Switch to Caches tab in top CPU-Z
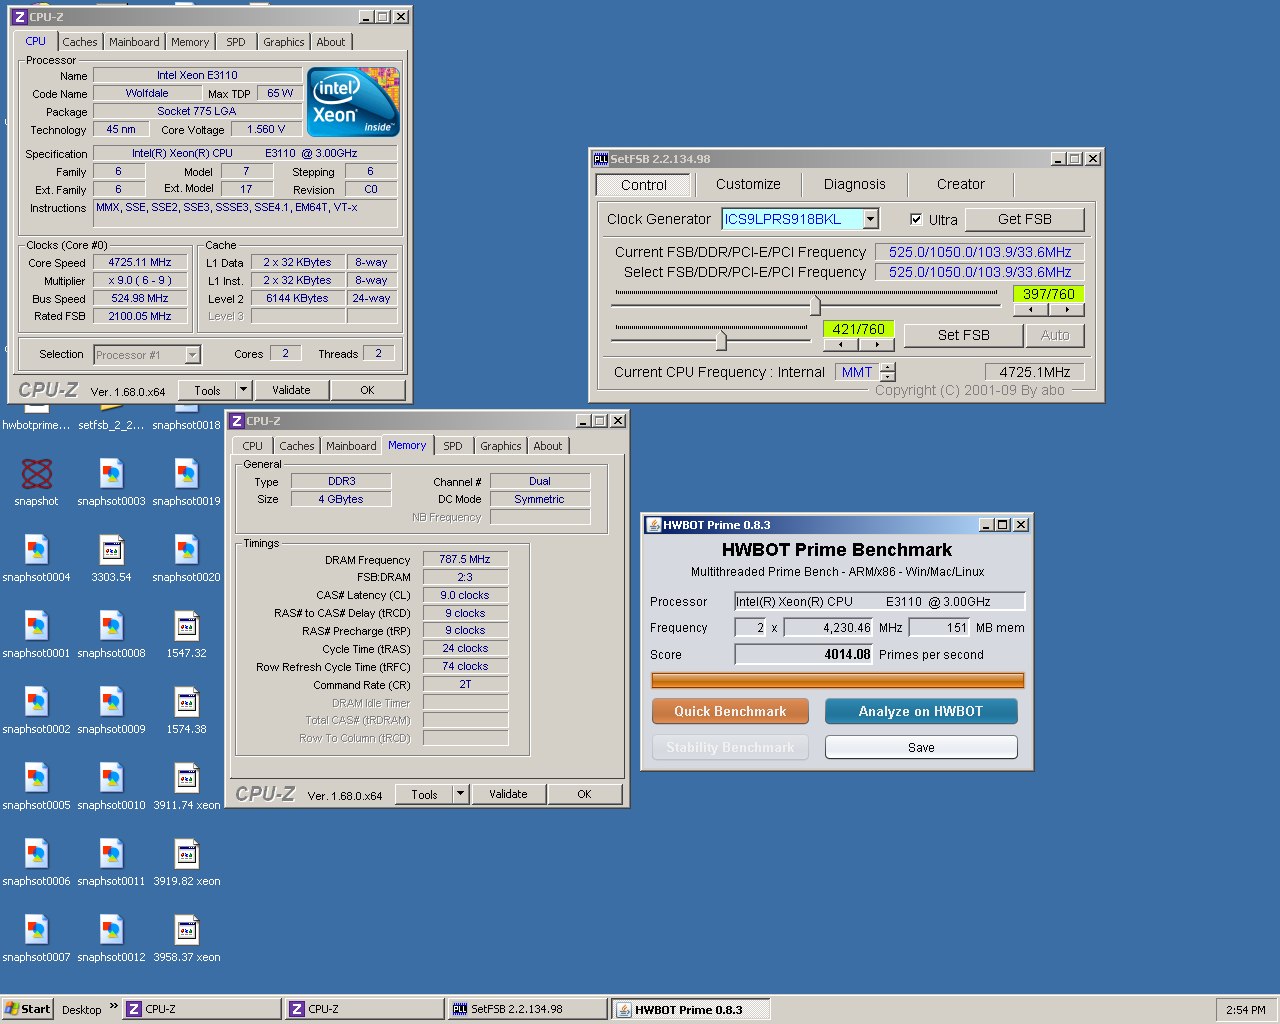This screenshot has width=1280, height=1024. point(80,42)
